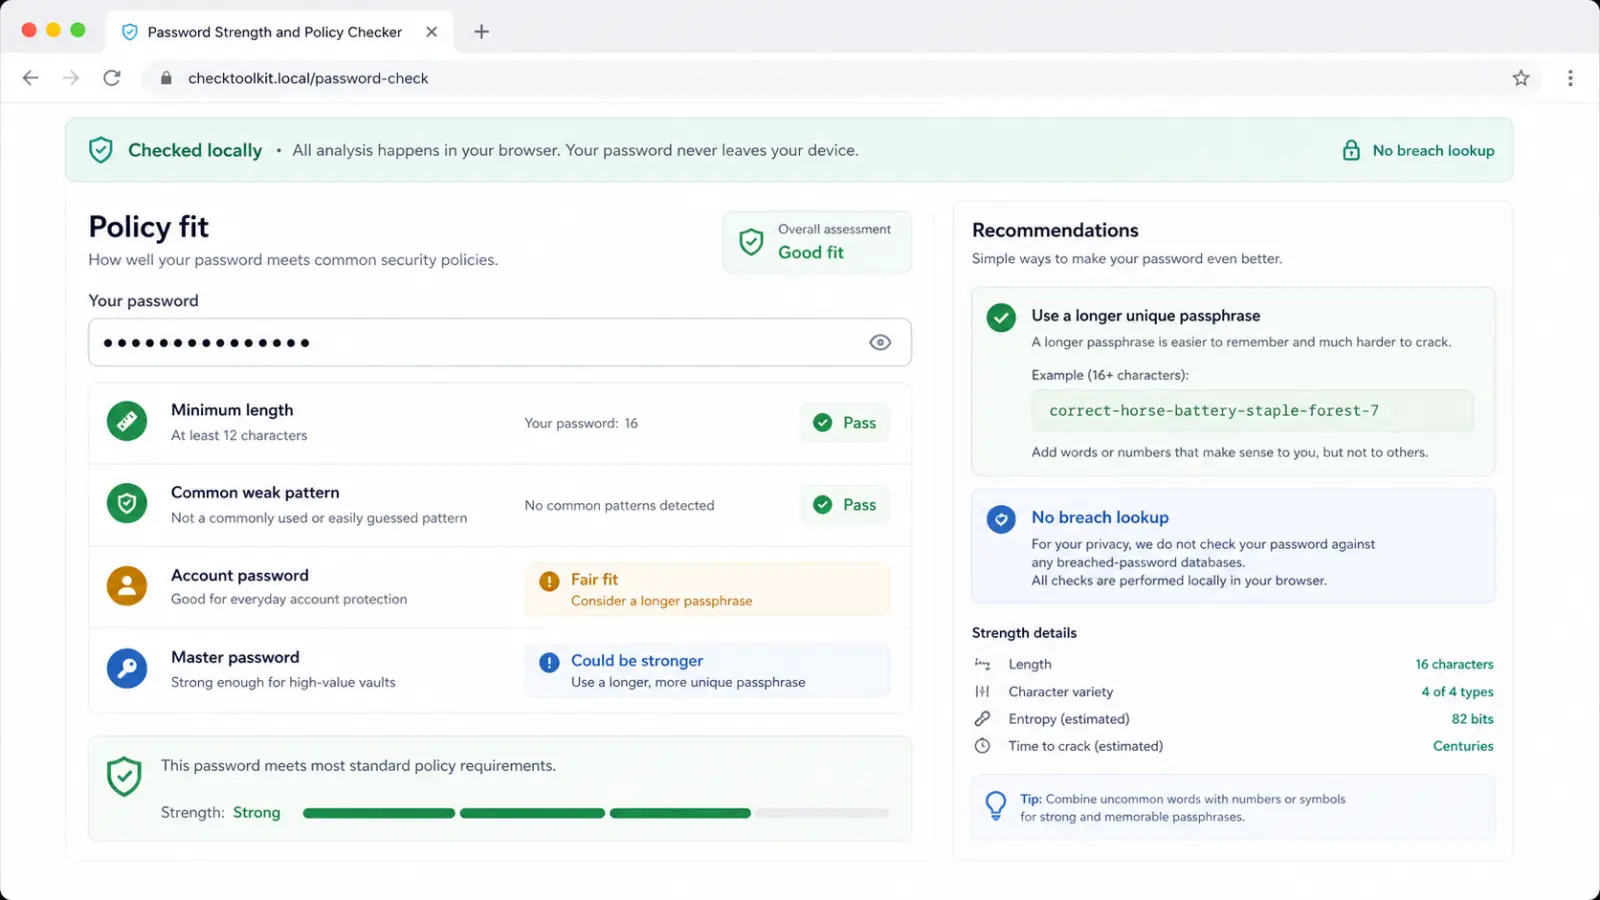
Task: Click the browser back arrow
Action: 31,78
